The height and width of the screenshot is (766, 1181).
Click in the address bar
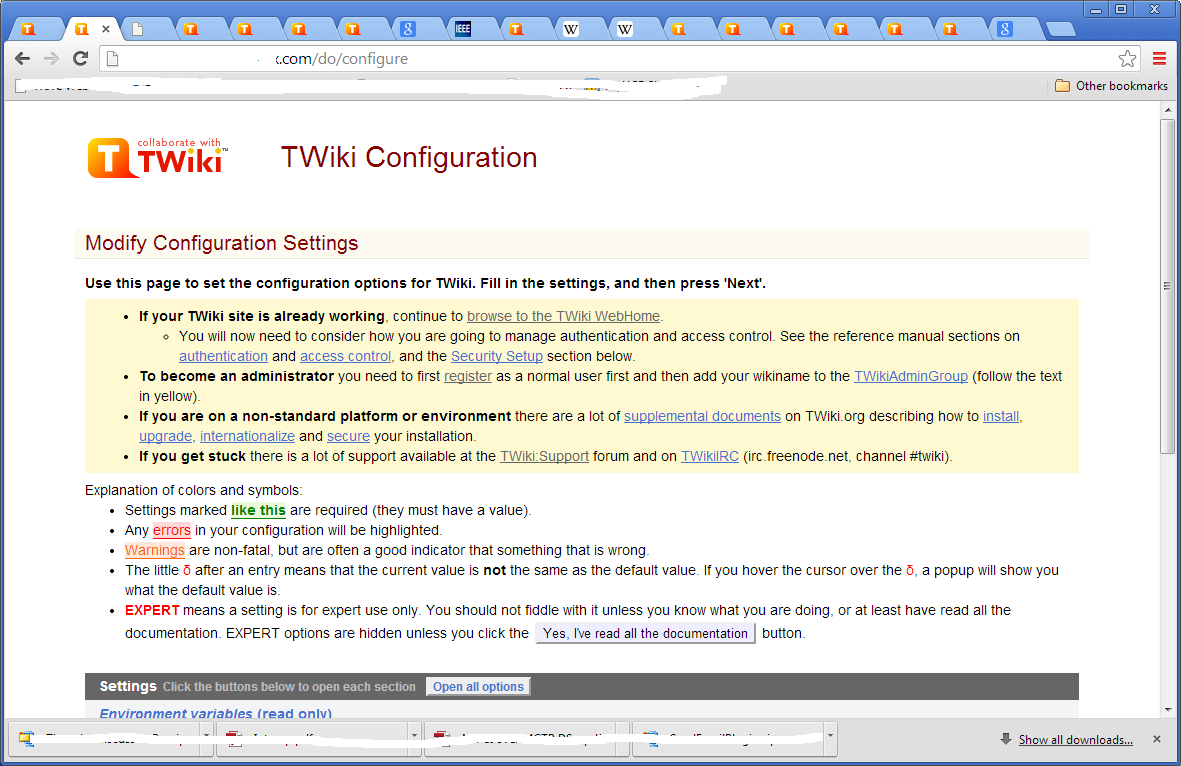click(600, 59)
